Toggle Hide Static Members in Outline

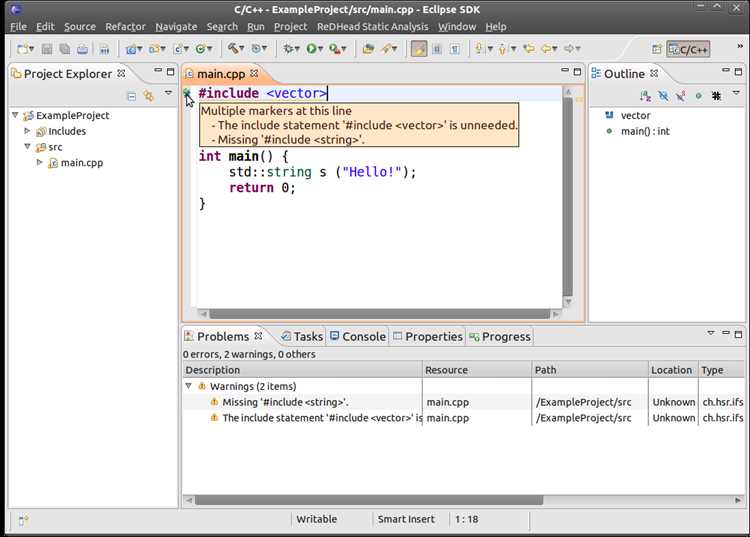click(x=681, y=96)
